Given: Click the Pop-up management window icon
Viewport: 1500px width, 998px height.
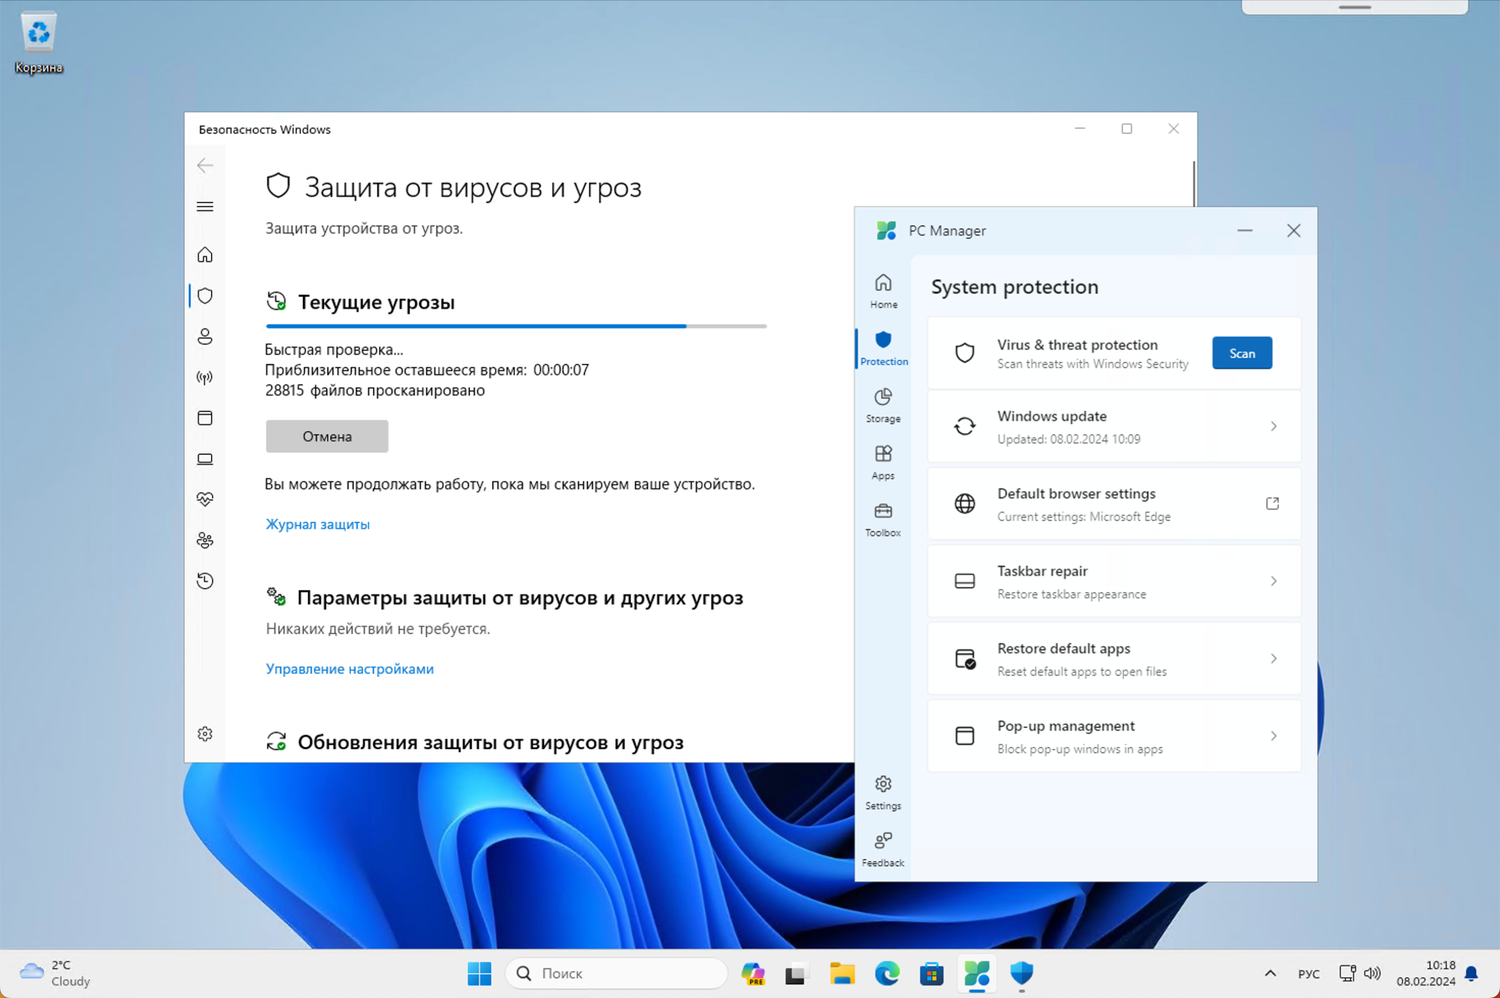Looking at the screenshot, I should [965, 736].
